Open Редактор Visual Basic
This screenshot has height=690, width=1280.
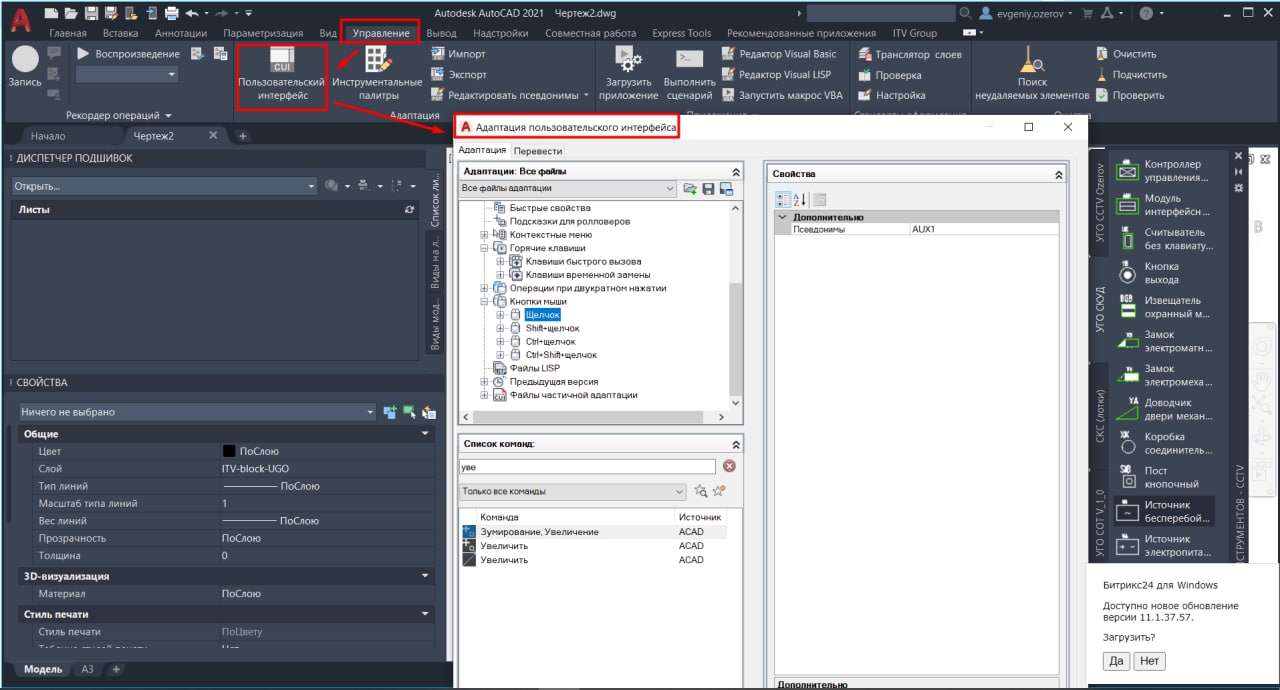[x=778, y=54]
